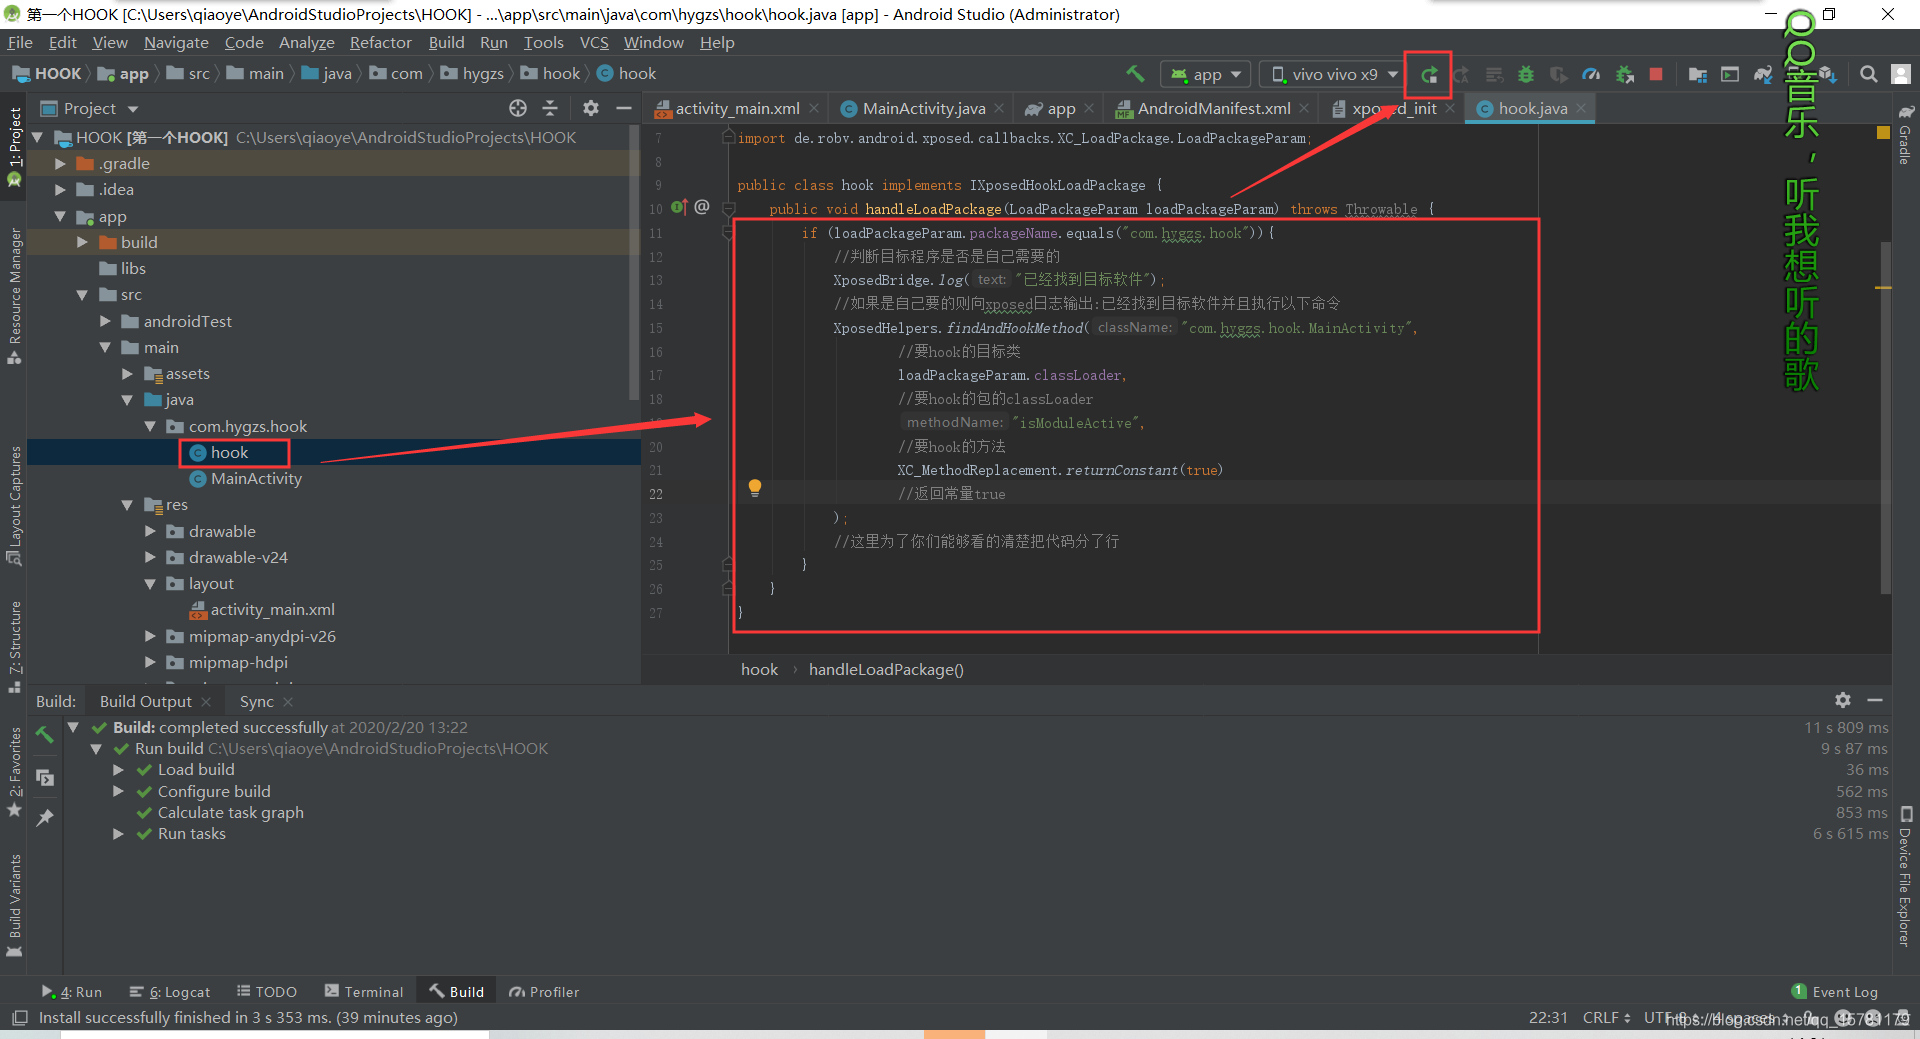Close the hook.java tab
The image size is (1920, 1039).
[x=1581, y=108]
